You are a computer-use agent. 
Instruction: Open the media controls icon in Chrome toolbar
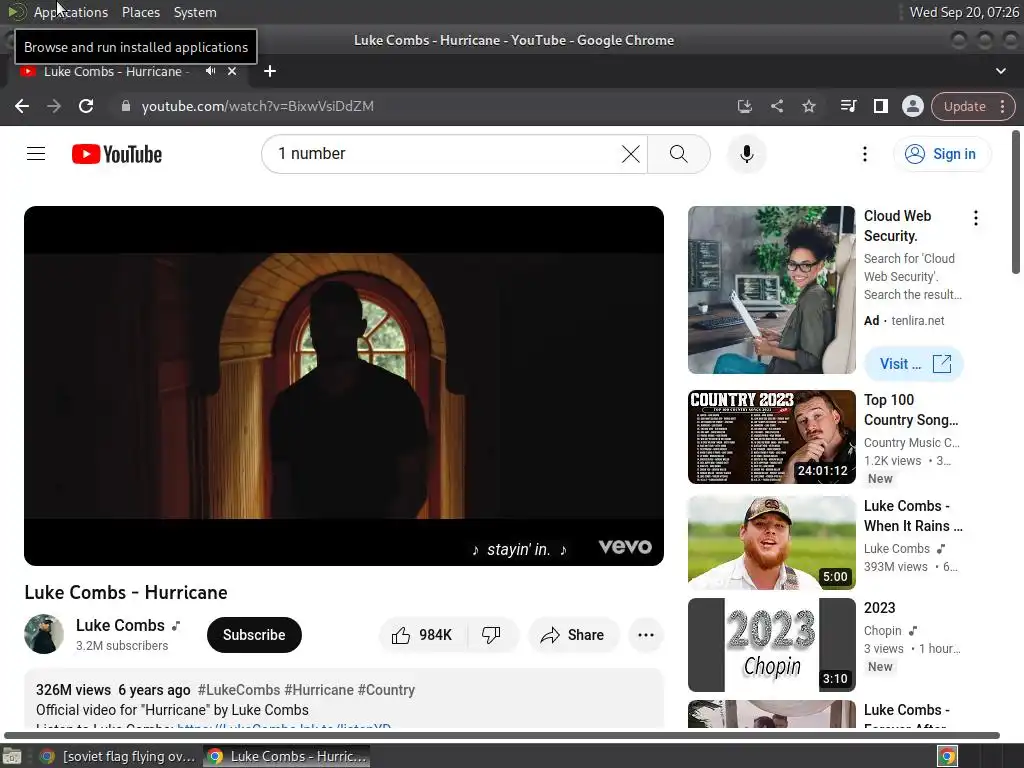[848, 106]
